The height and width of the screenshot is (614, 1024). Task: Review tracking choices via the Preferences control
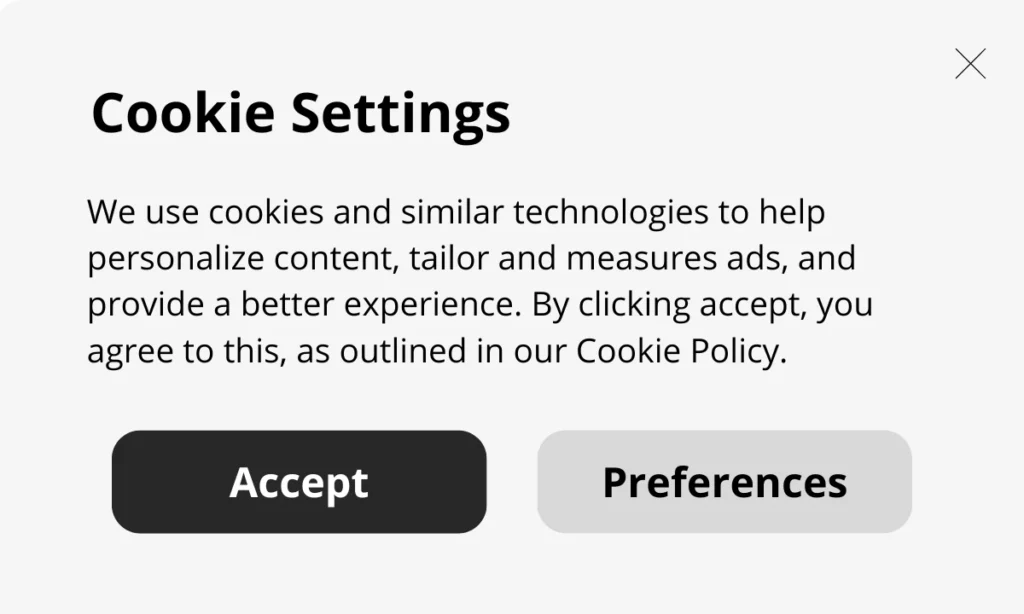[724, 481]
